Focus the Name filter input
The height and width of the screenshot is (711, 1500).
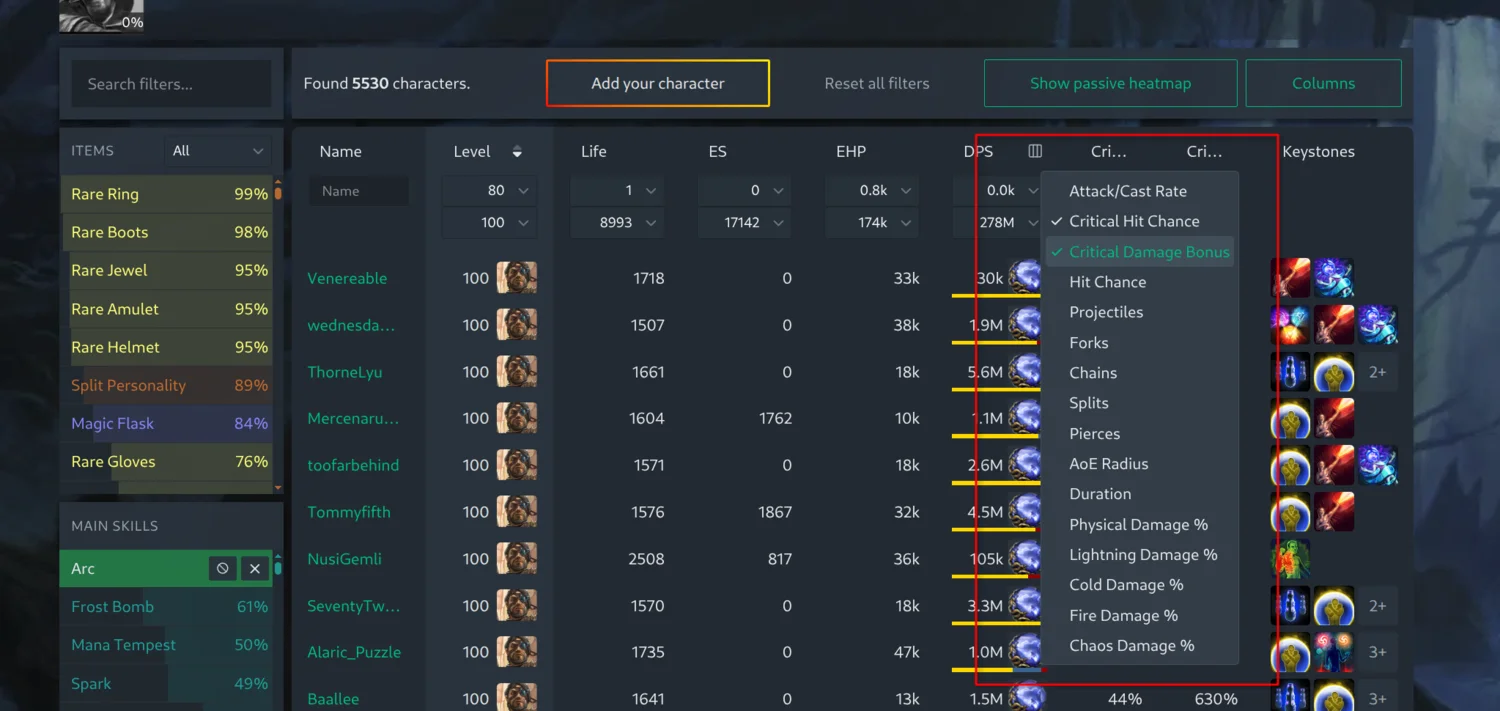[x=359, y=191]
